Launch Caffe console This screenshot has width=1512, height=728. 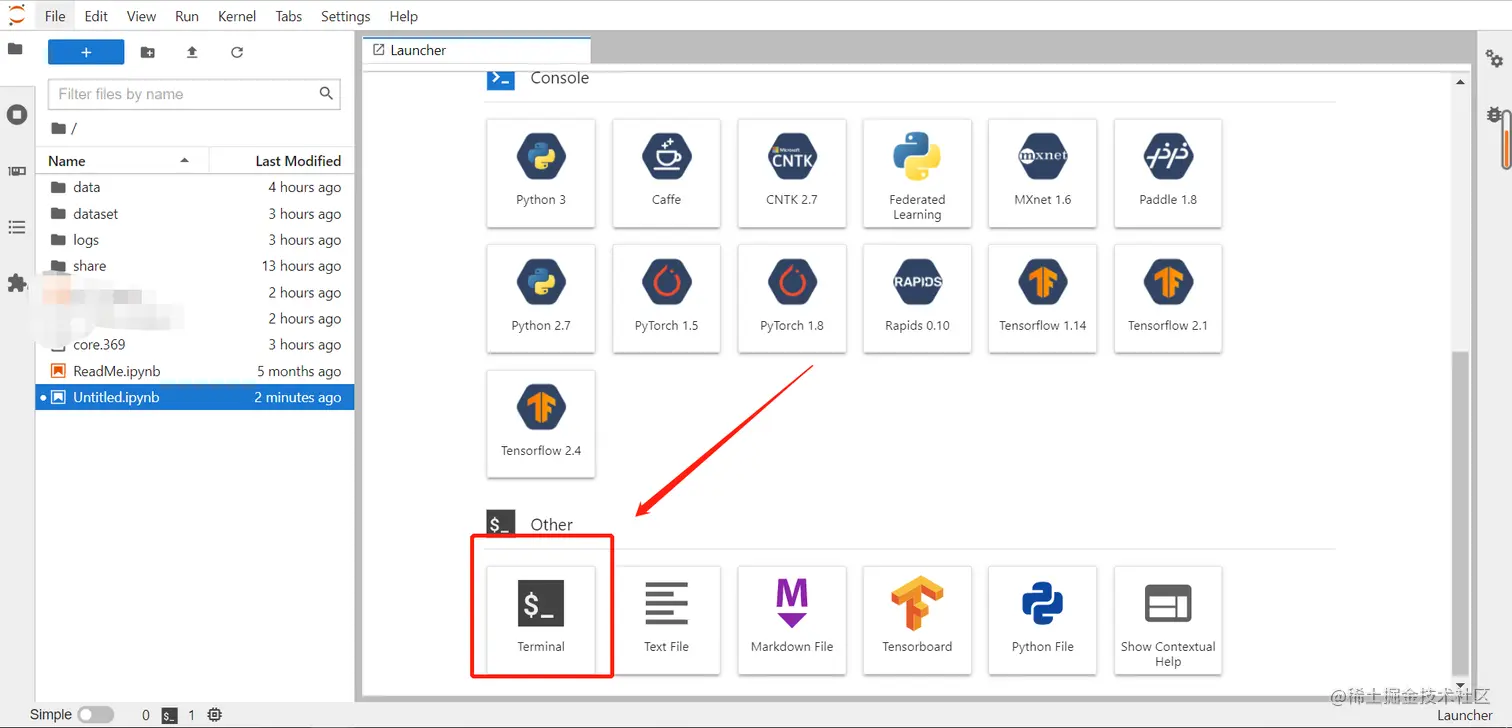point(666,172)
